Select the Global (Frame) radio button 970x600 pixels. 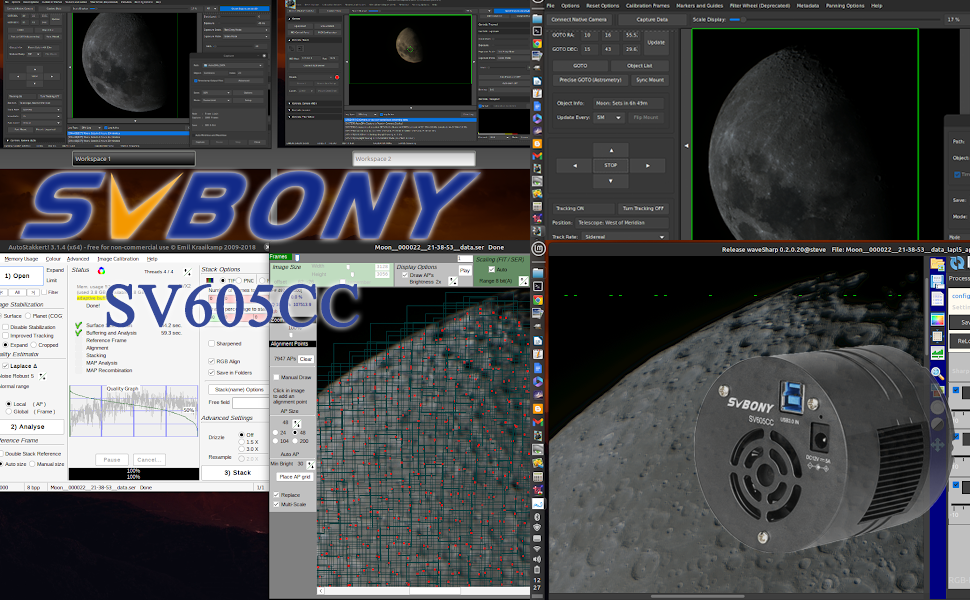pyautogui.click(x=8, y=412)
